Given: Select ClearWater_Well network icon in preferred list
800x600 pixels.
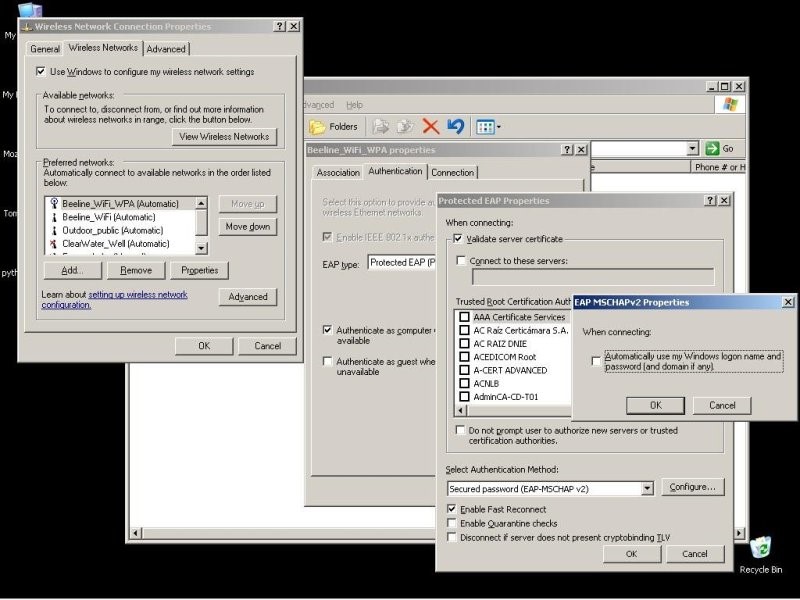Looking at the screenshot, I should point(54,243).
